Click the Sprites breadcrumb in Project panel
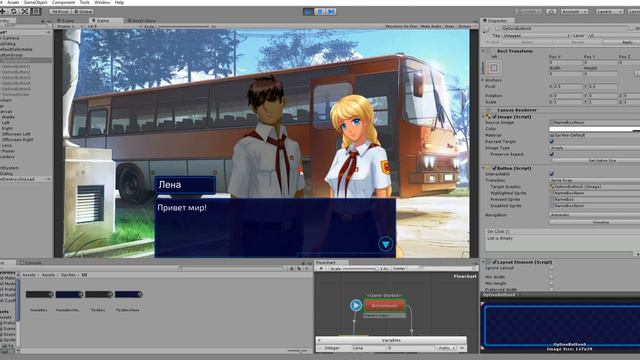 pos(68,275)
